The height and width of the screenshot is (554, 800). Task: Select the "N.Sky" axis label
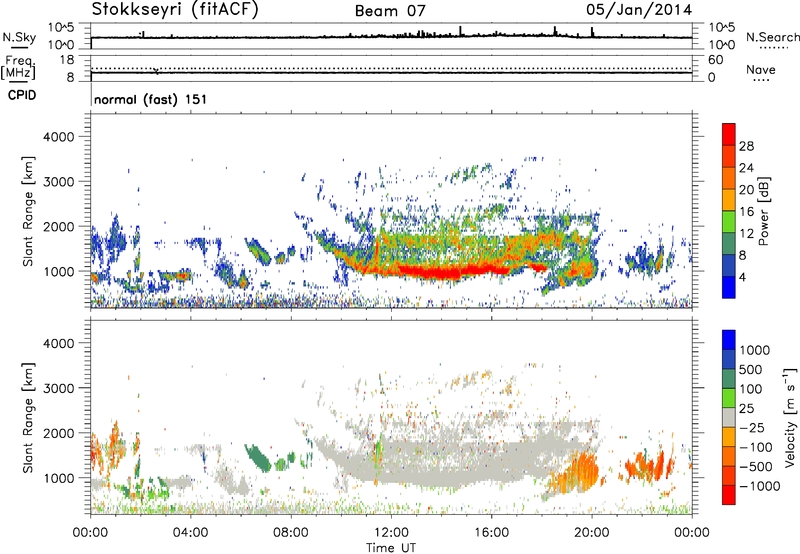point(19,37)
